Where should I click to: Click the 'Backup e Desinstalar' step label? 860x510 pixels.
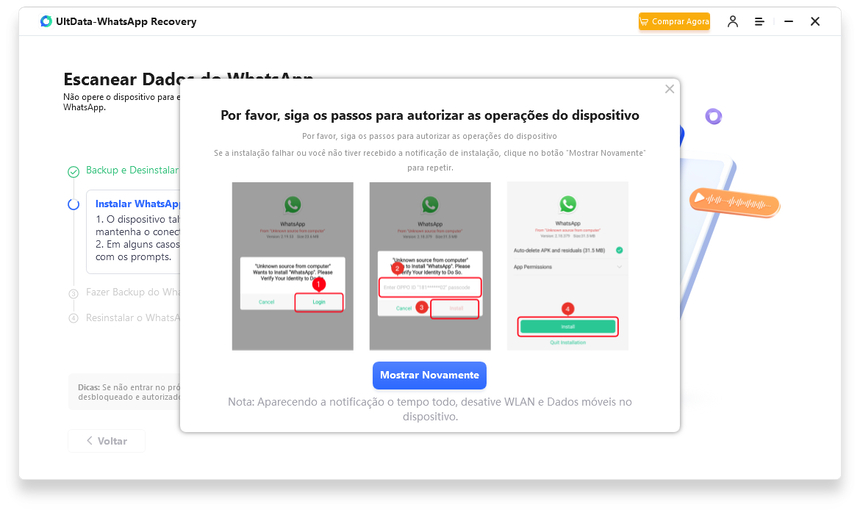point(132,170)
